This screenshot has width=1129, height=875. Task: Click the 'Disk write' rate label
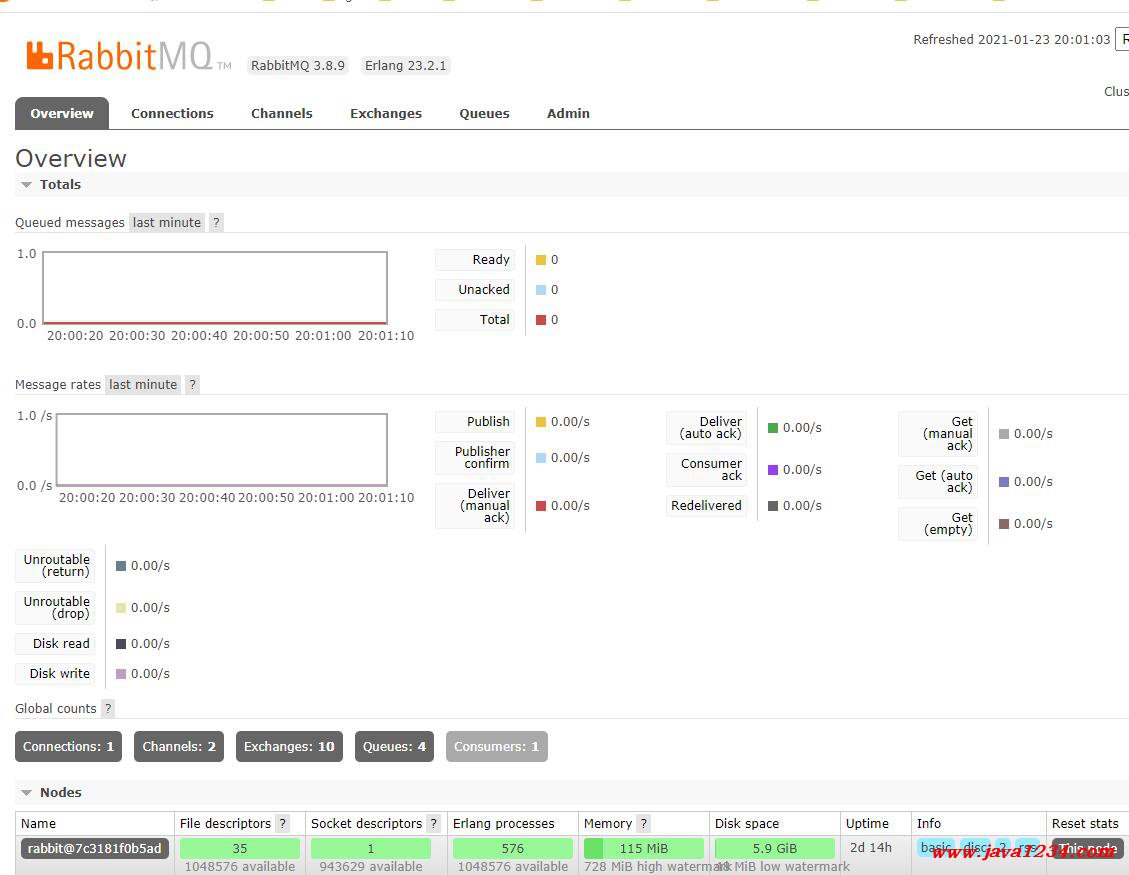[55, 674]
